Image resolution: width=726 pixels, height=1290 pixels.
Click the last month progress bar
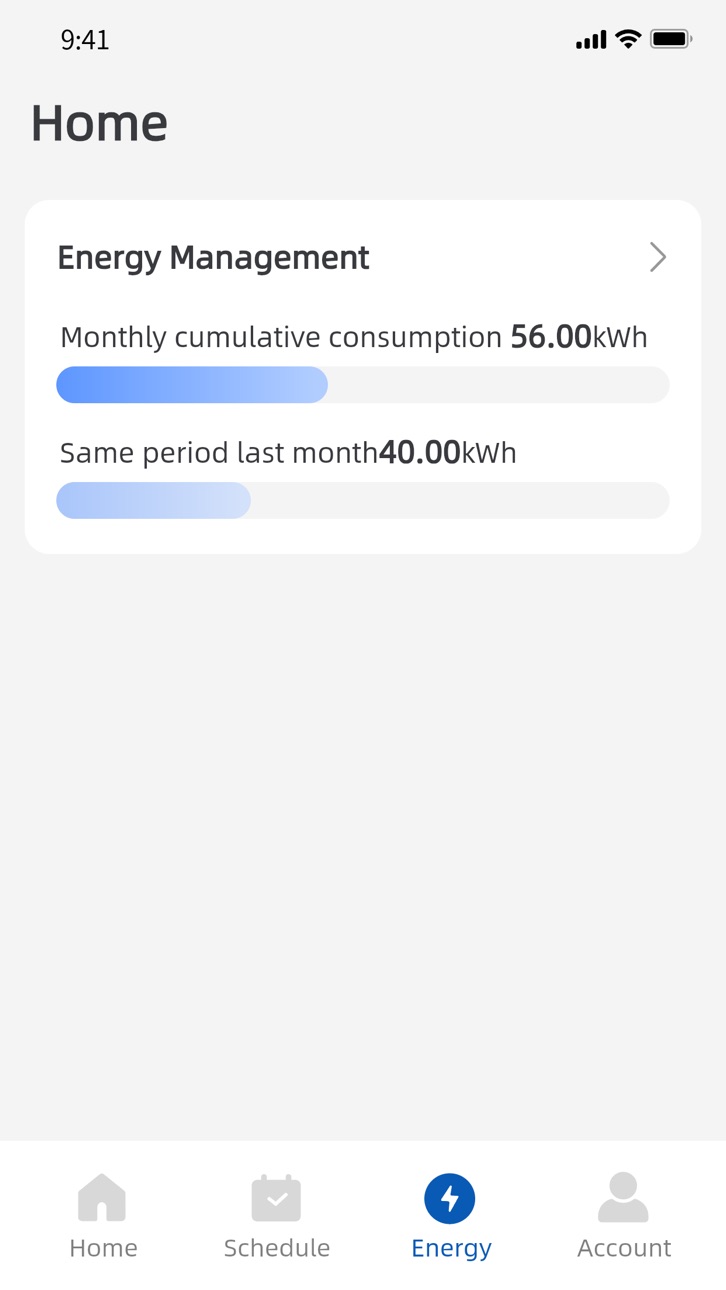362,500
